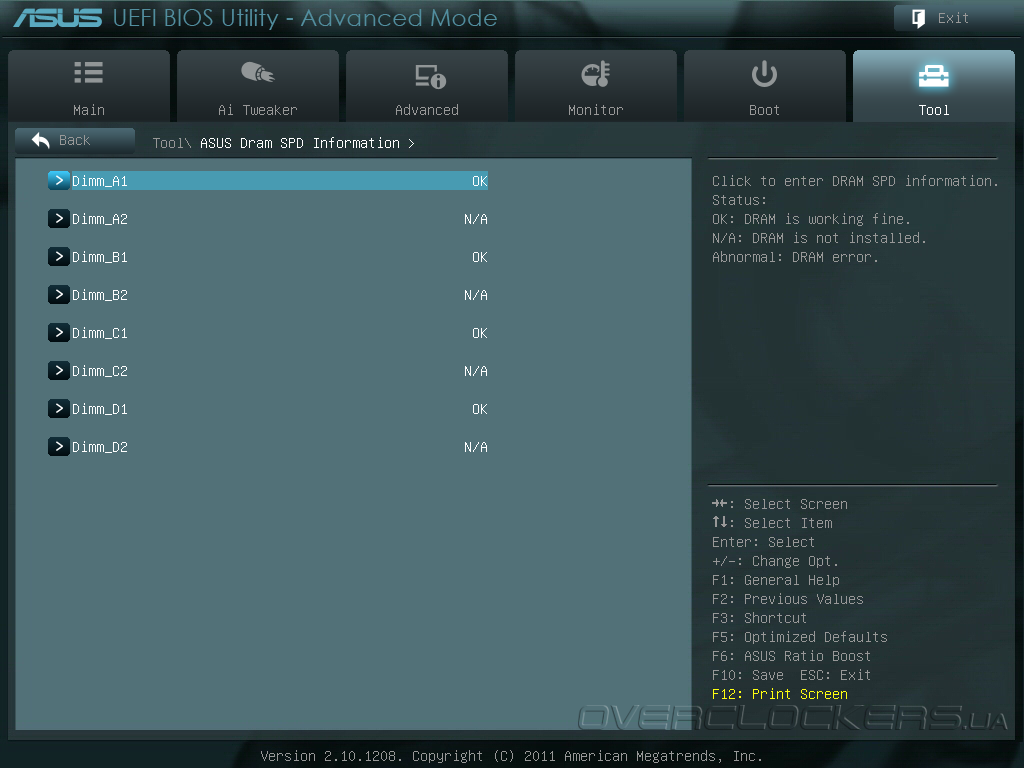
Task: Click the Tool toolbox icon
Action: (x=934, y=76)
